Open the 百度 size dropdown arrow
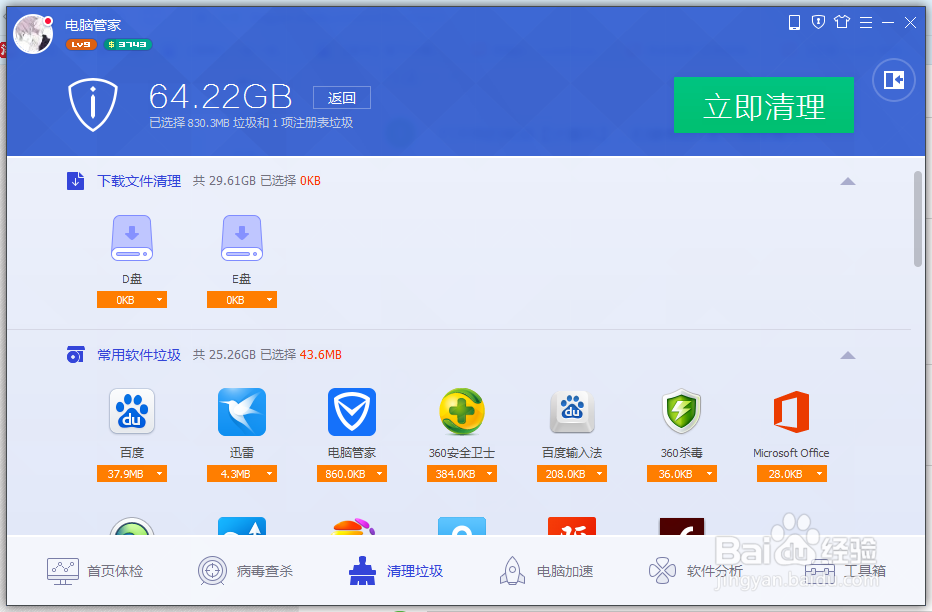 coord(160,473)
